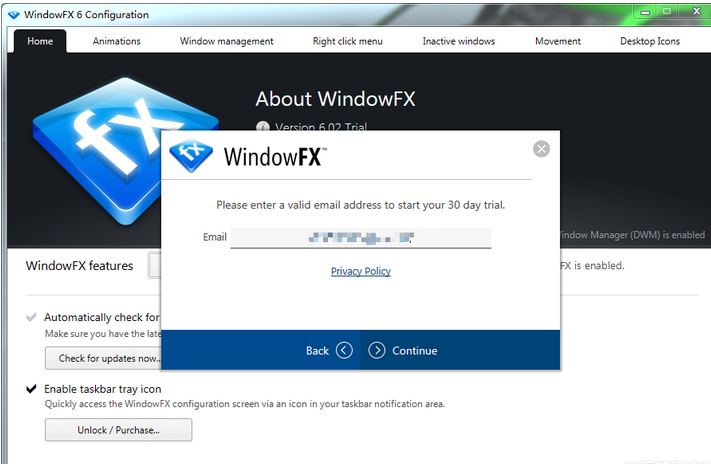711x464 pixels.
Task: Click the Check for updates now button
Action: pyautogui.click(x=103, y=358)
